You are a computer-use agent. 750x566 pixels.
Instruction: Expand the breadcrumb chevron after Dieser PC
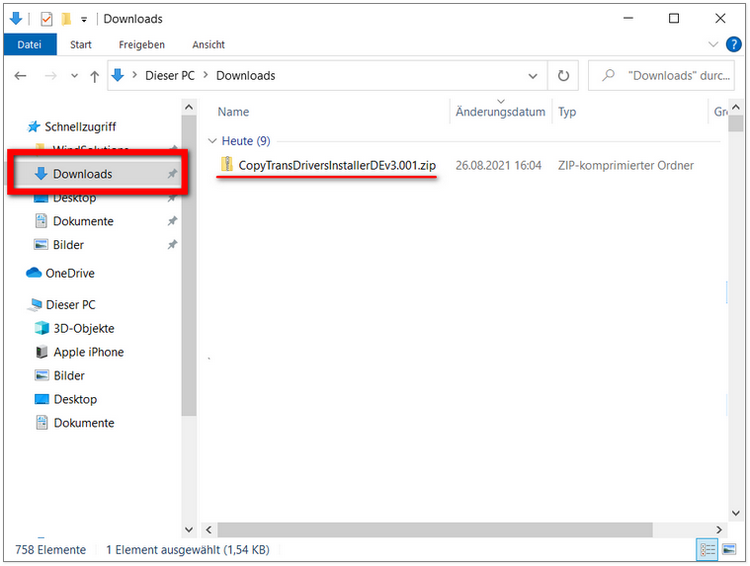tap(206, 75)
